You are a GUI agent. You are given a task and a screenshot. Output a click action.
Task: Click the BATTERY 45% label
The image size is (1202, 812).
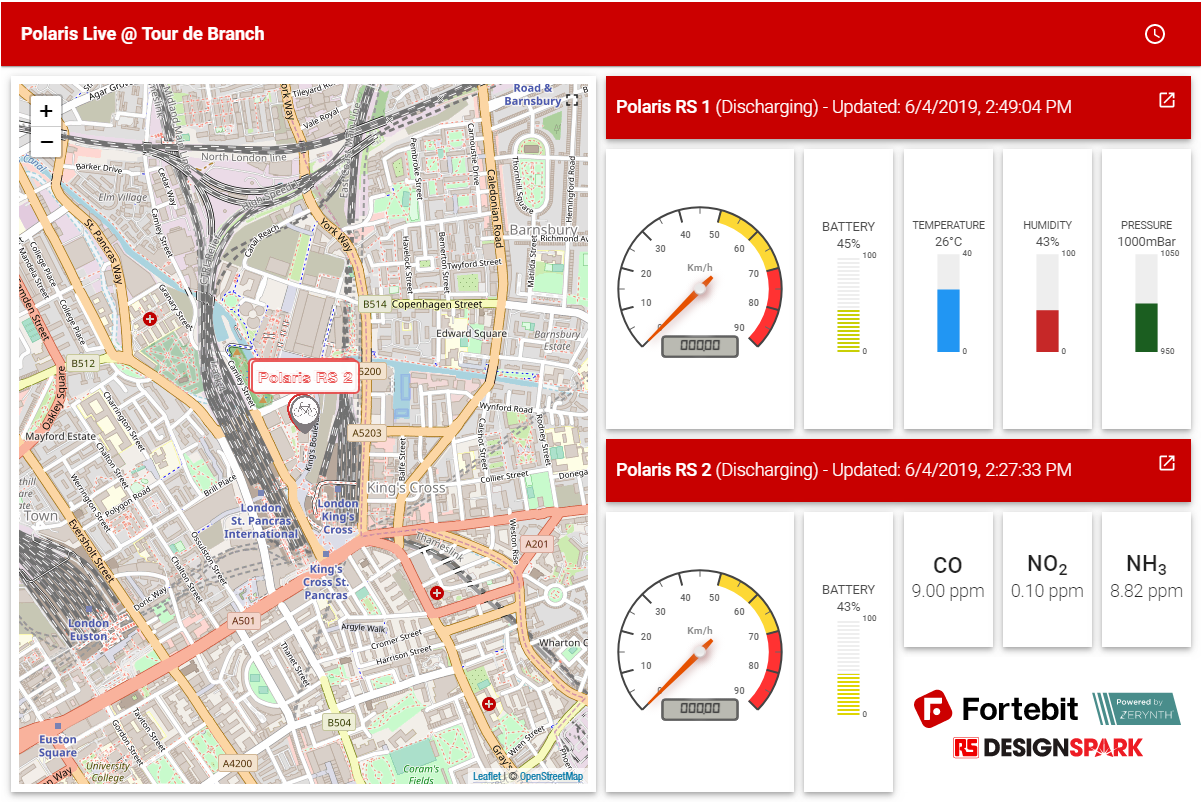coord(848,235)
